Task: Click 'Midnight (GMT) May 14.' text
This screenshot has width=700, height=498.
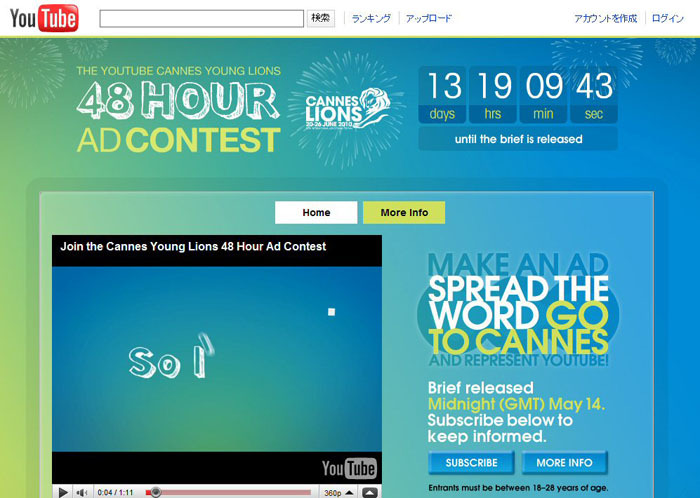Action: (x=517, y=404)
